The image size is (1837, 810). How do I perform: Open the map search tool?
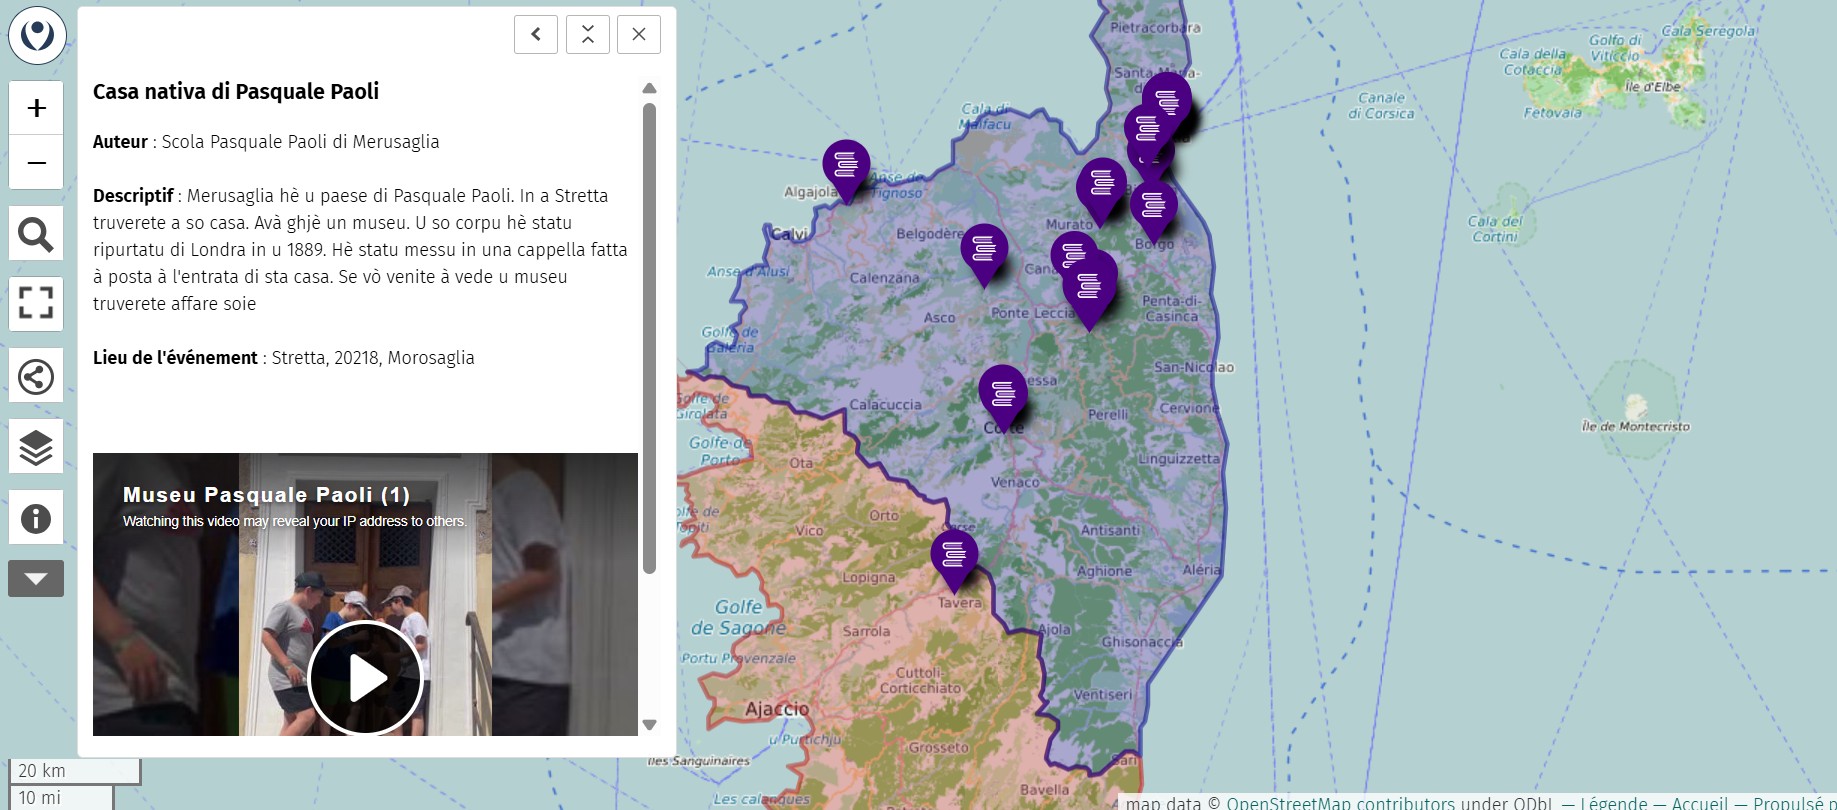point(36,235)
